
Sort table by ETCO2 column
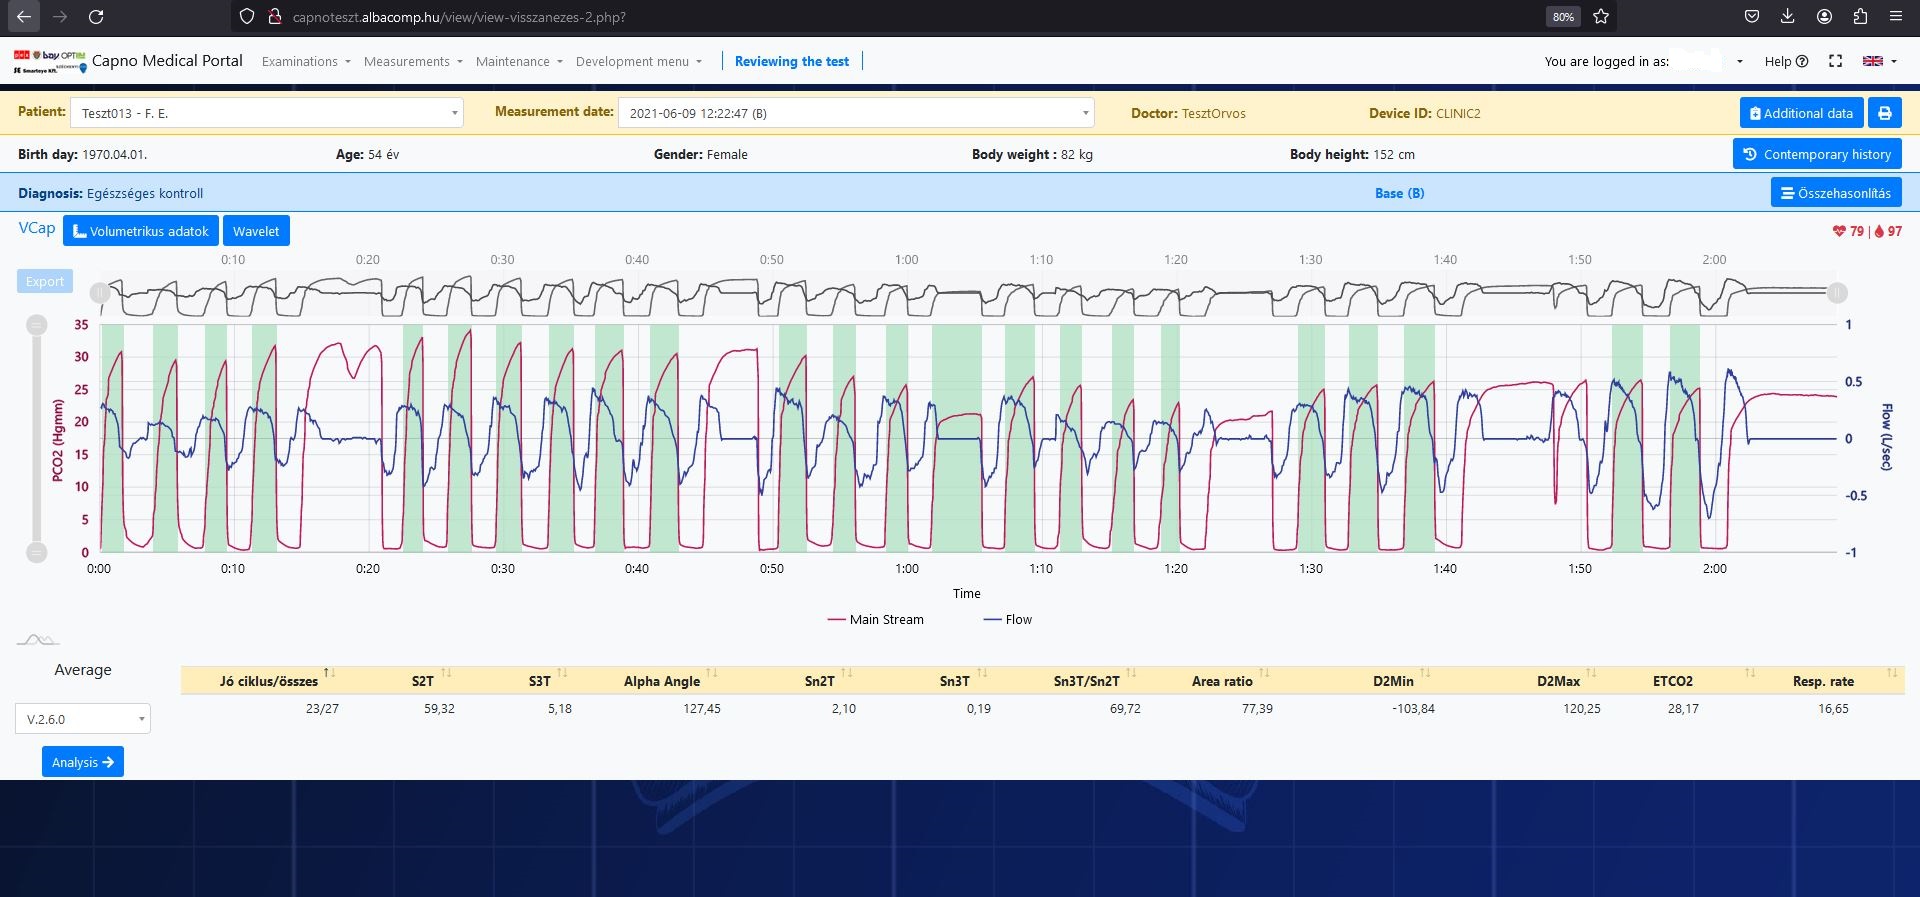[x=1672, y=681]
